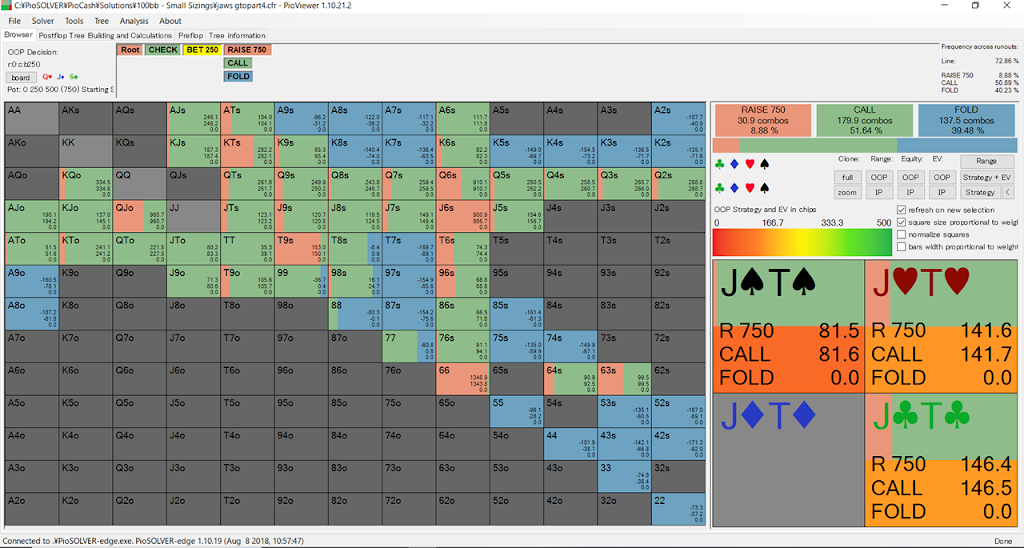Enable normalize squares checkbox
1024x548 pixels.
point(901,234)
